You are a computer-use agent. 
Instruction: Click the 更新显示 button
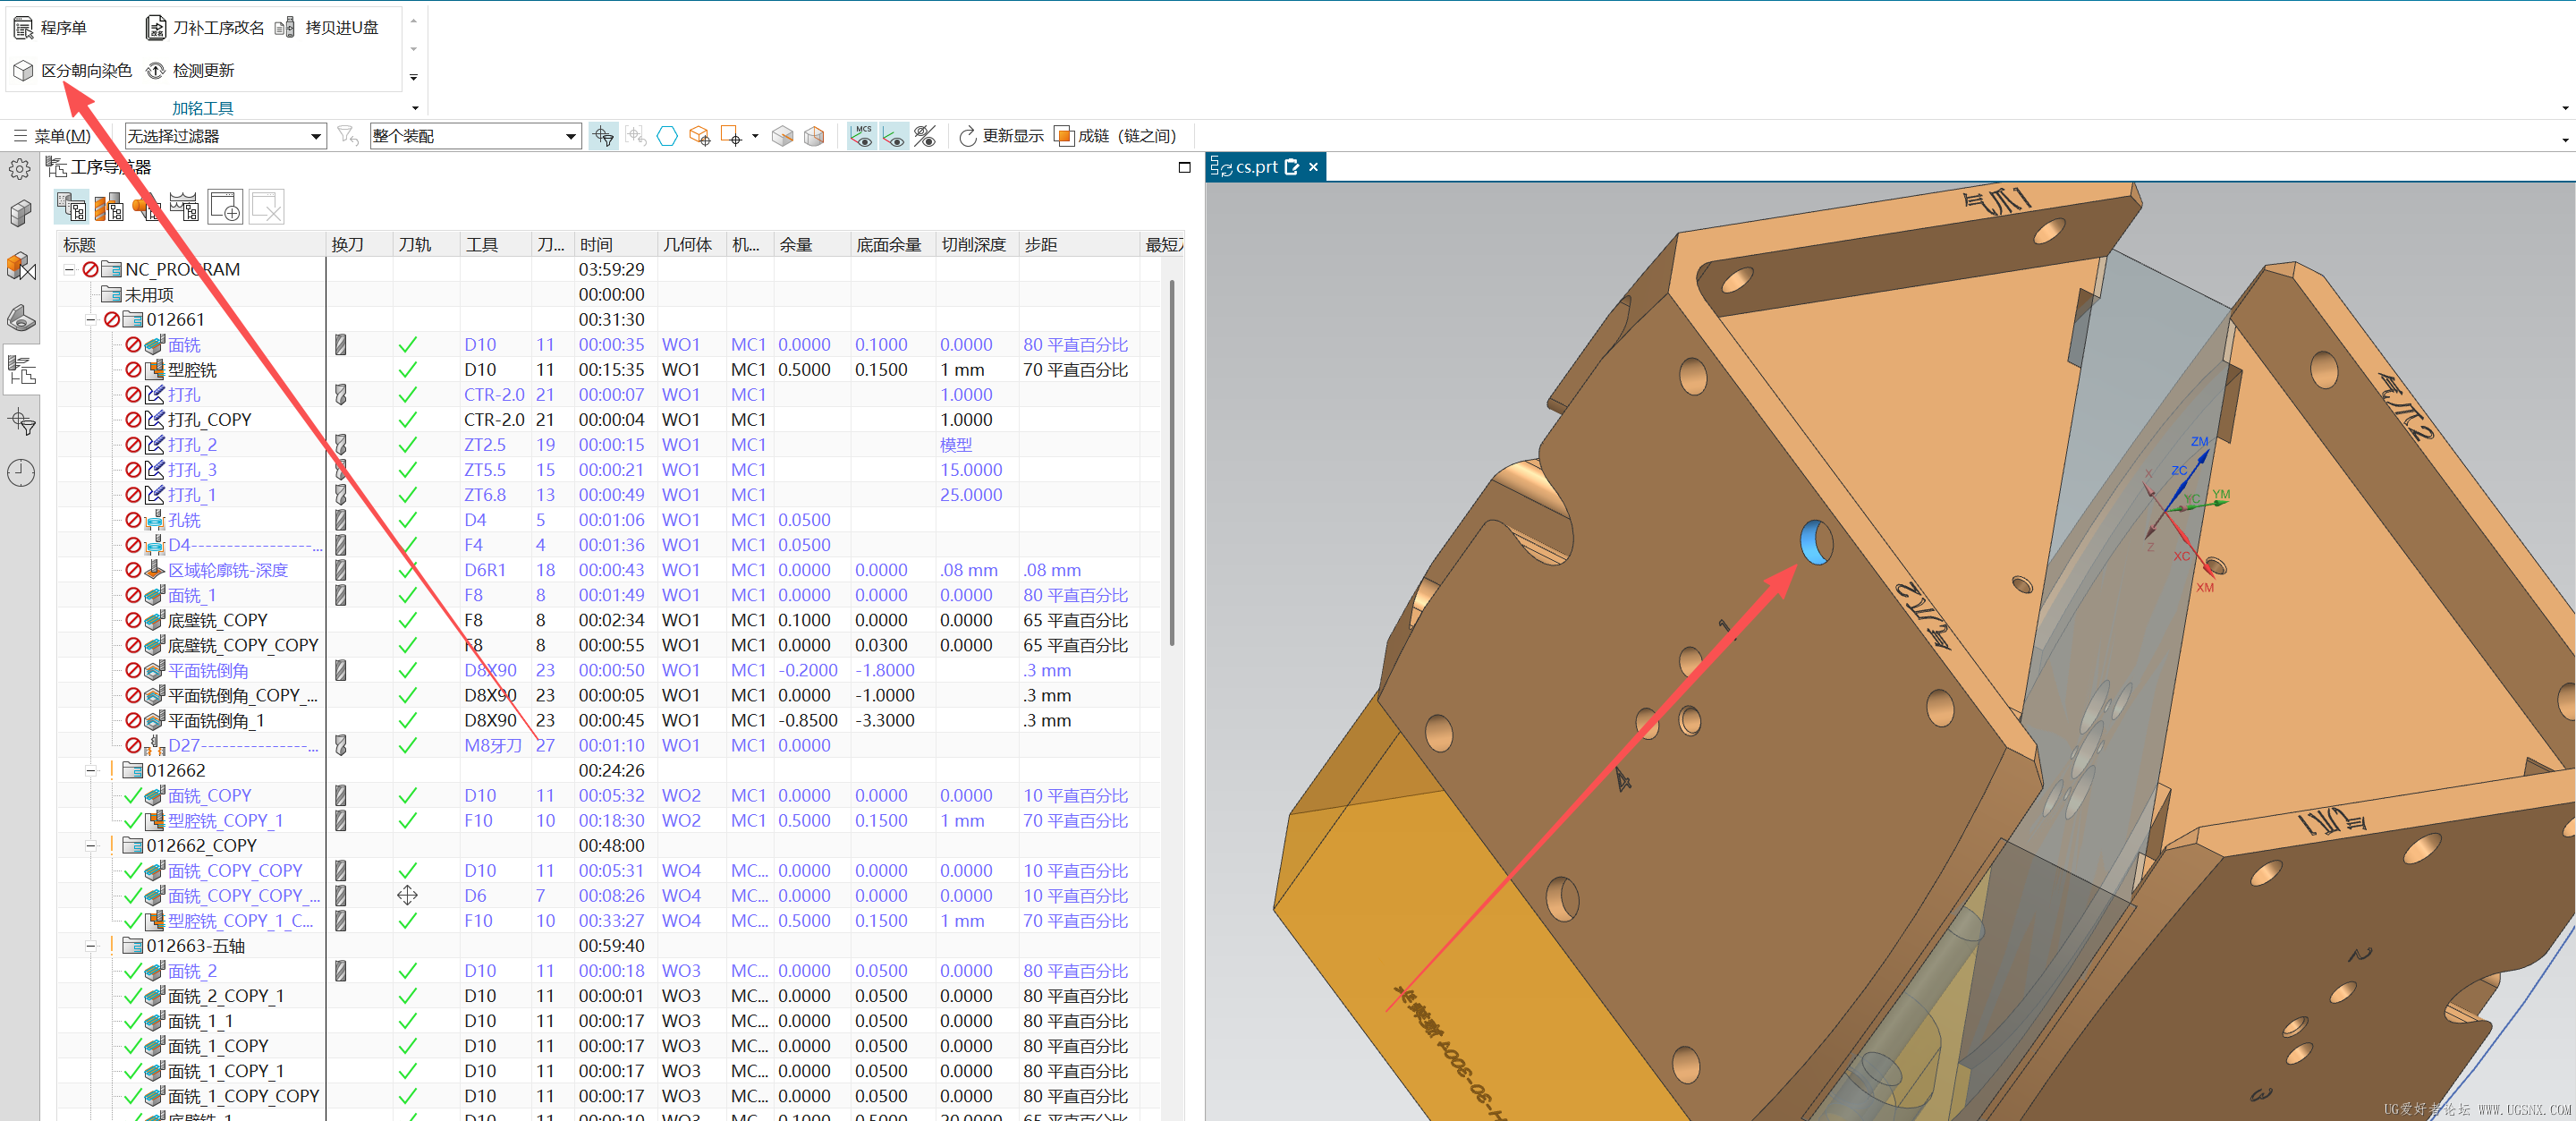tap(1001, 136)
